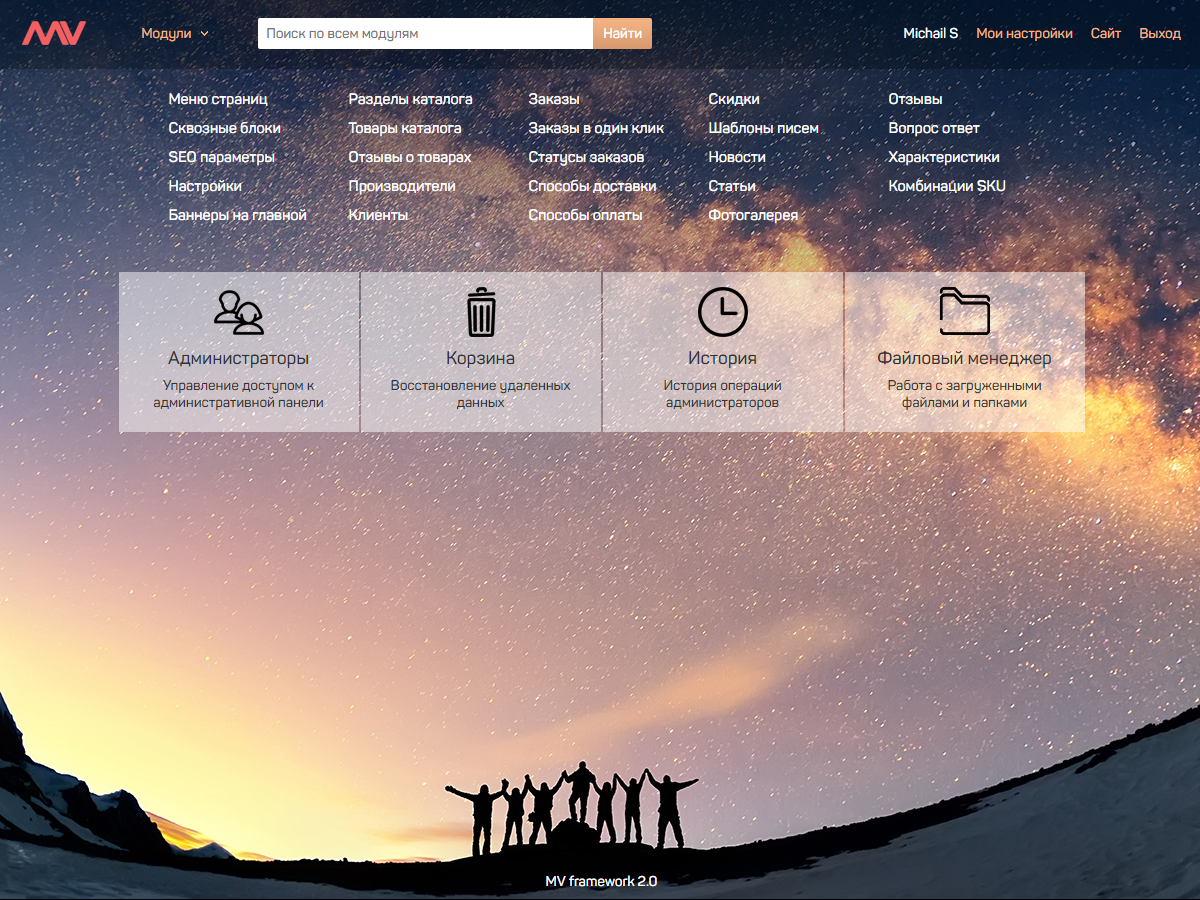1200x900 pixels.
Task: Open the История clock icon
Action: pyautogui.click(x=722, y=312)
